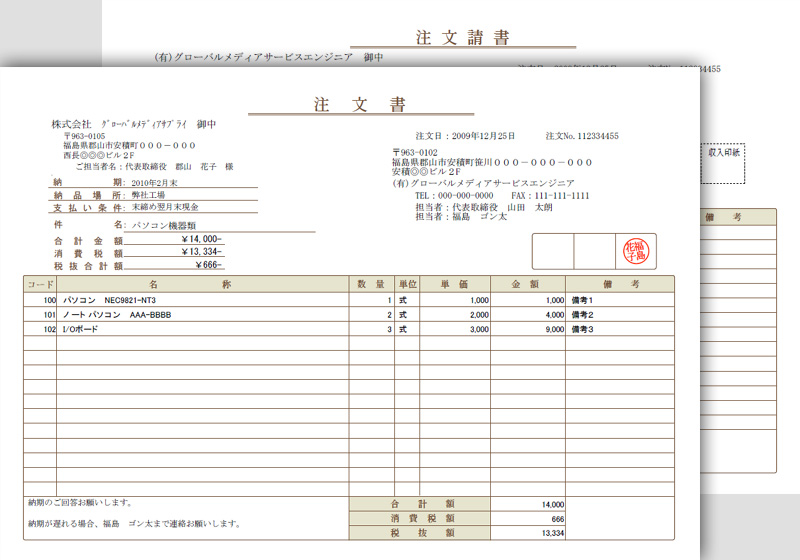Click the 備考3 remarks cell
This screenshot has height=560, width=800.
(x=582, y=329)
